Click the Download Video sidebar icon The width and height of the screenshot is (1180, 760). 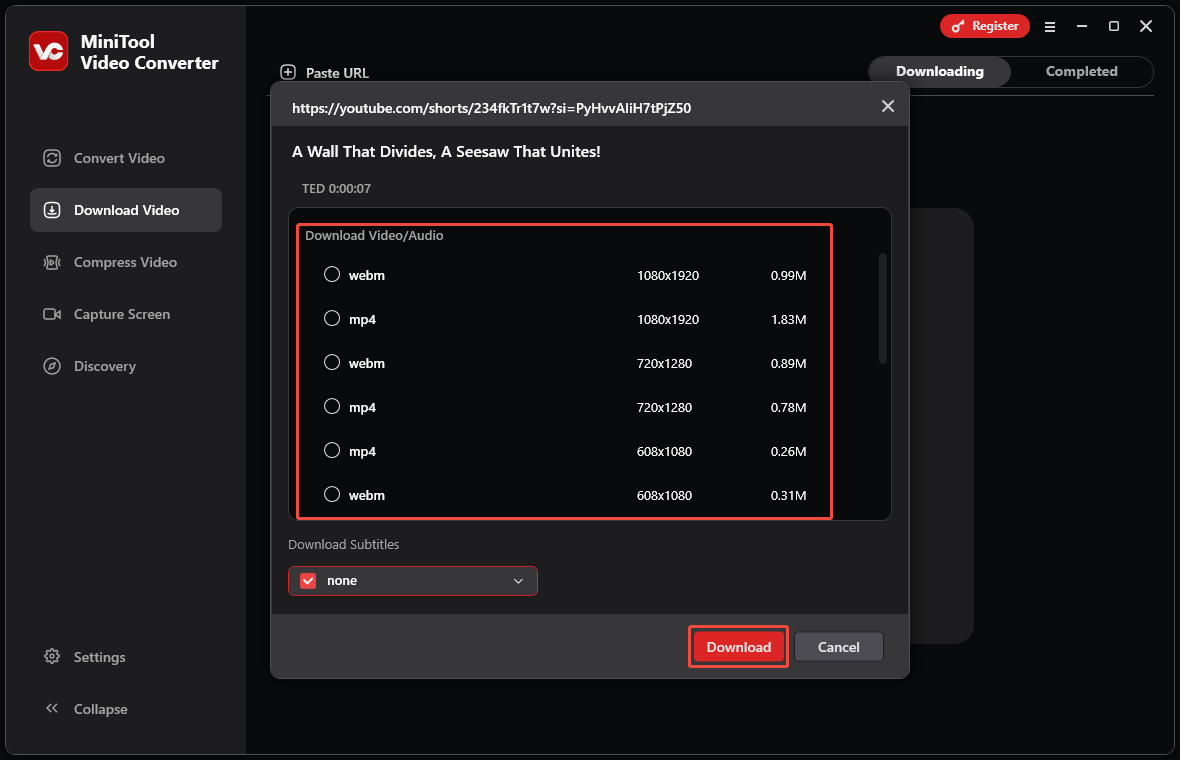[52, 210]
